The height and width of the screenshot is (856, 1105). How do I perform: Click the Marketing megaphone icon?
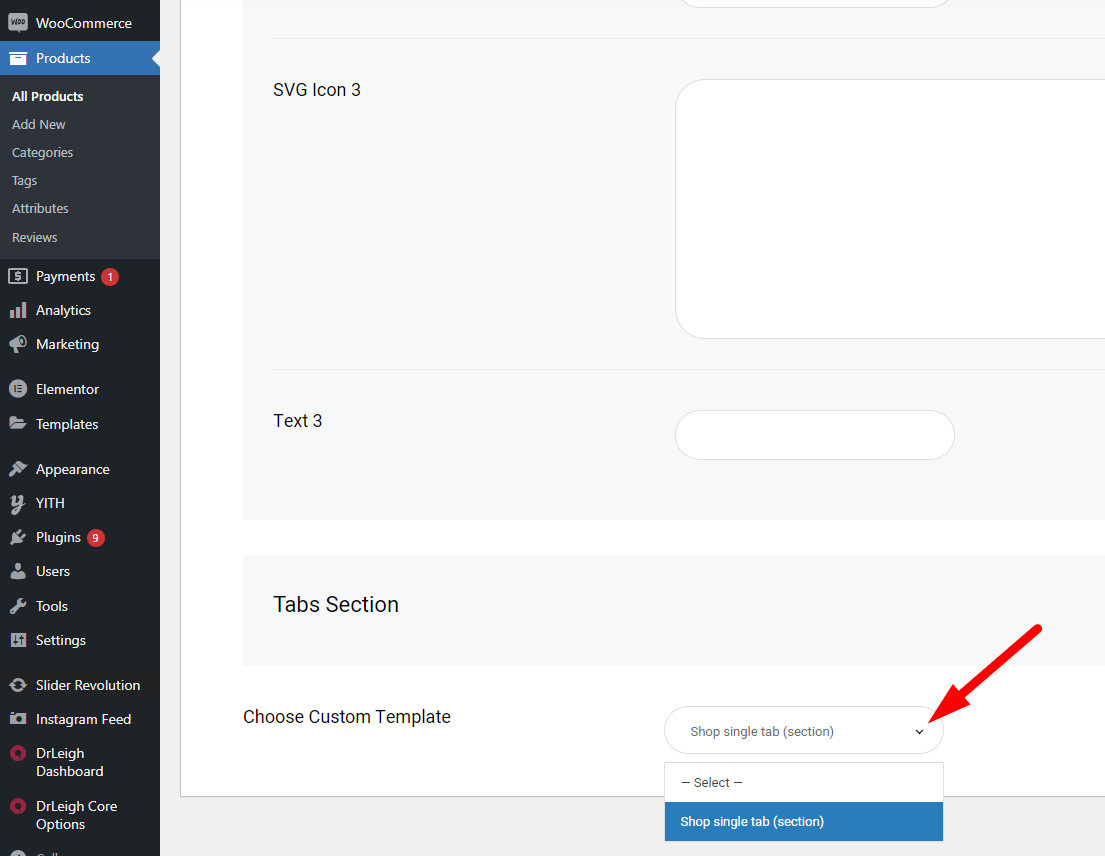pyautogui.click(x=18, y=344)
